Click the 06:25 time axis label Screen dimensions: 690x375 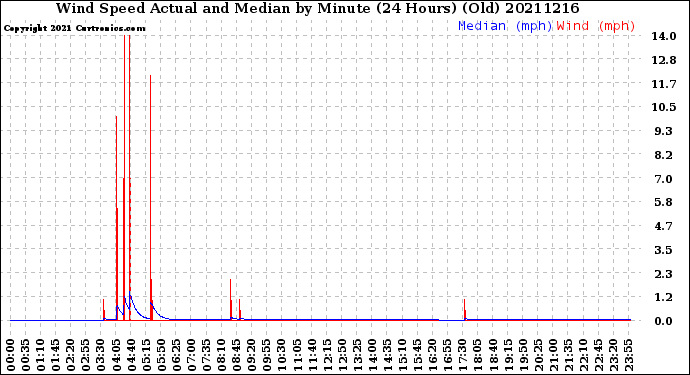176,354
